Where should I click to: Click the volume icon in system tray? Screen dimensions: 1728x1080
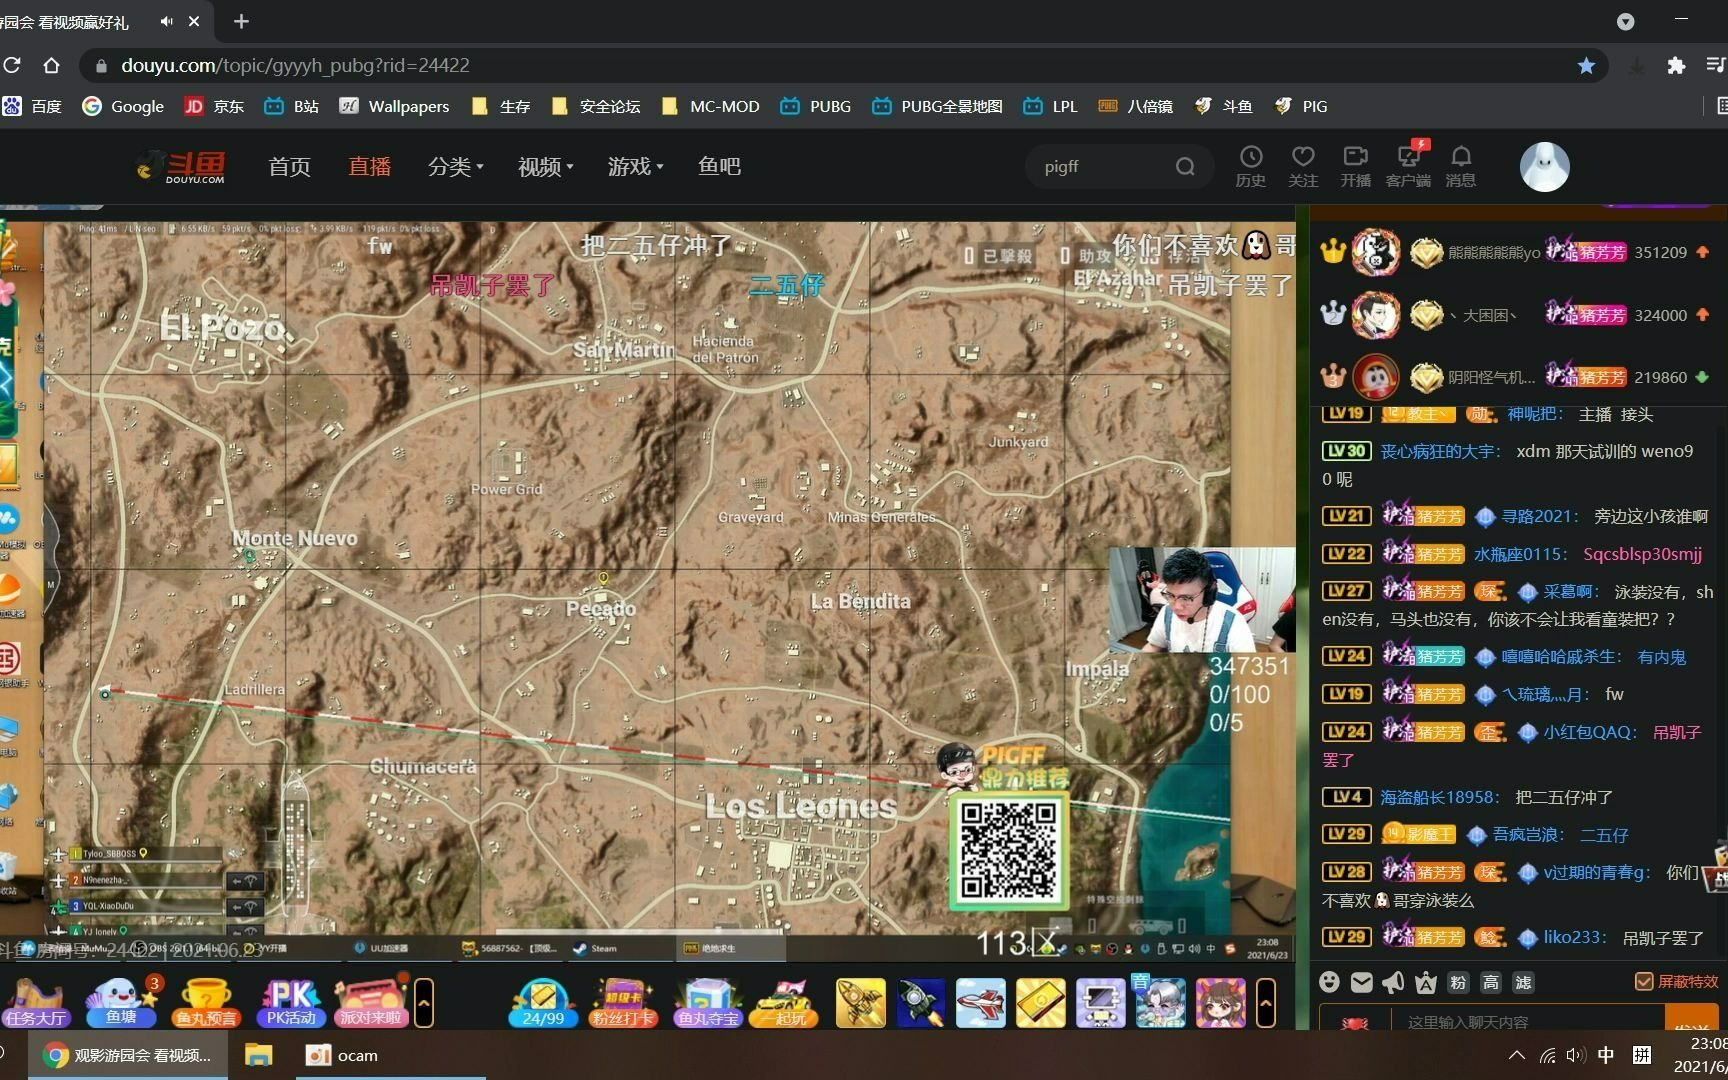tap(1576, 1055)
